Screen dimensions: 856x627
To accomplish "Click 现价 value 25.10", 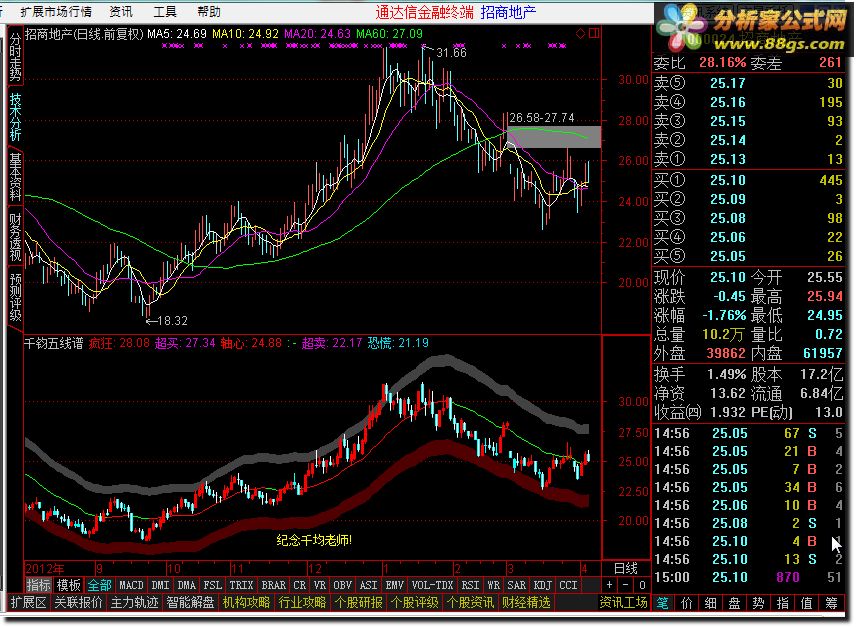I will tap(728, 277).
